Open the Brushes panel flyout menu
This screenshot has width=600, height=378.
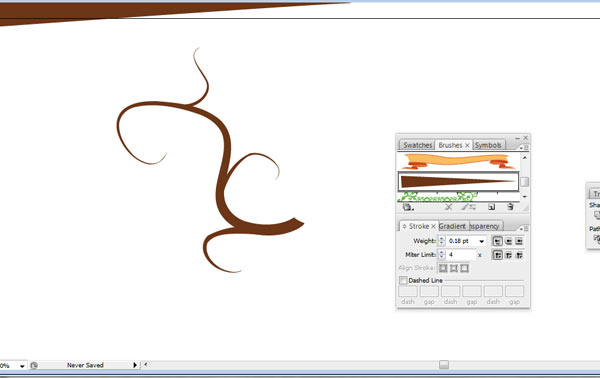tap(524, 147)
